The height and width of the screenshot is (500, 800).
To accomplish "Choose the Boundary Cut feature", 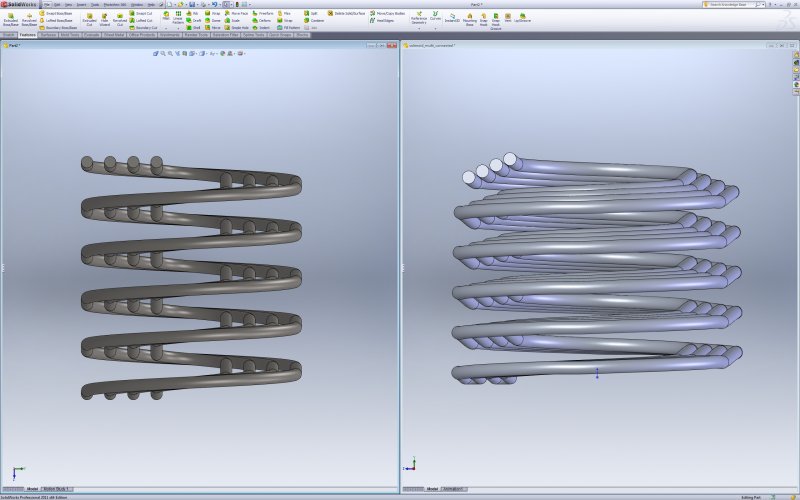I will pos(143,28).
